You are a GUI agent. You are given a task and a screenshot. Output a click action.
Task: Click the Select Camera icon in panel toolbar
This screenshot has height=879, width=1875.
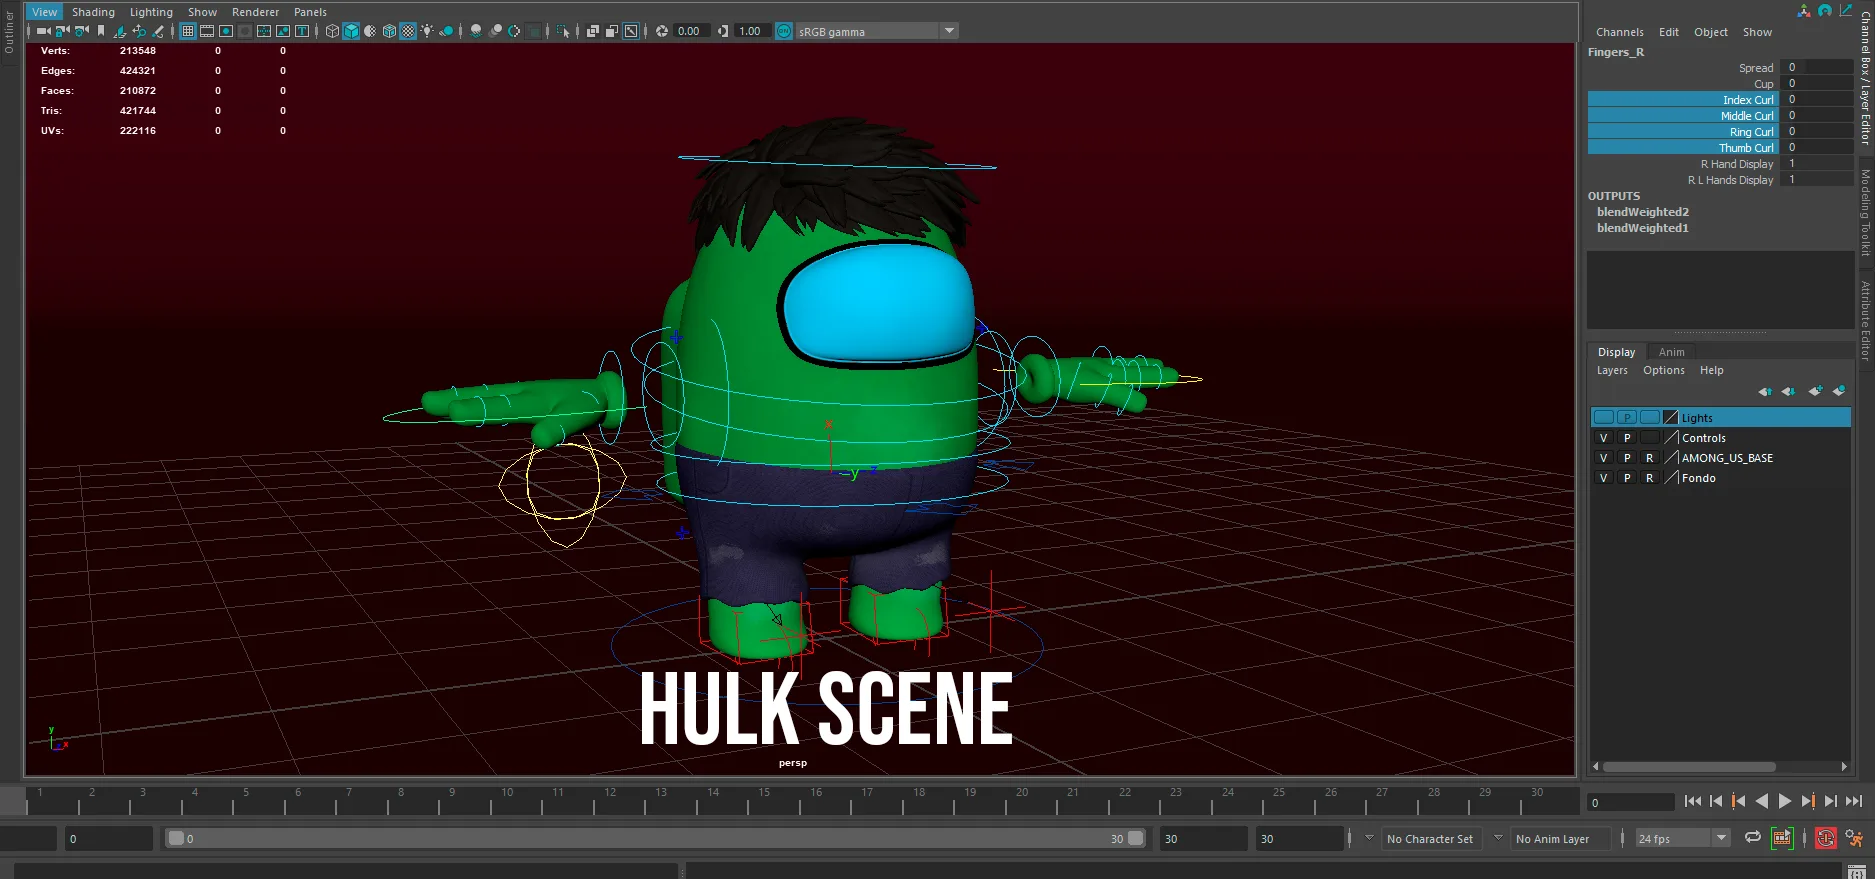(44, 31)
